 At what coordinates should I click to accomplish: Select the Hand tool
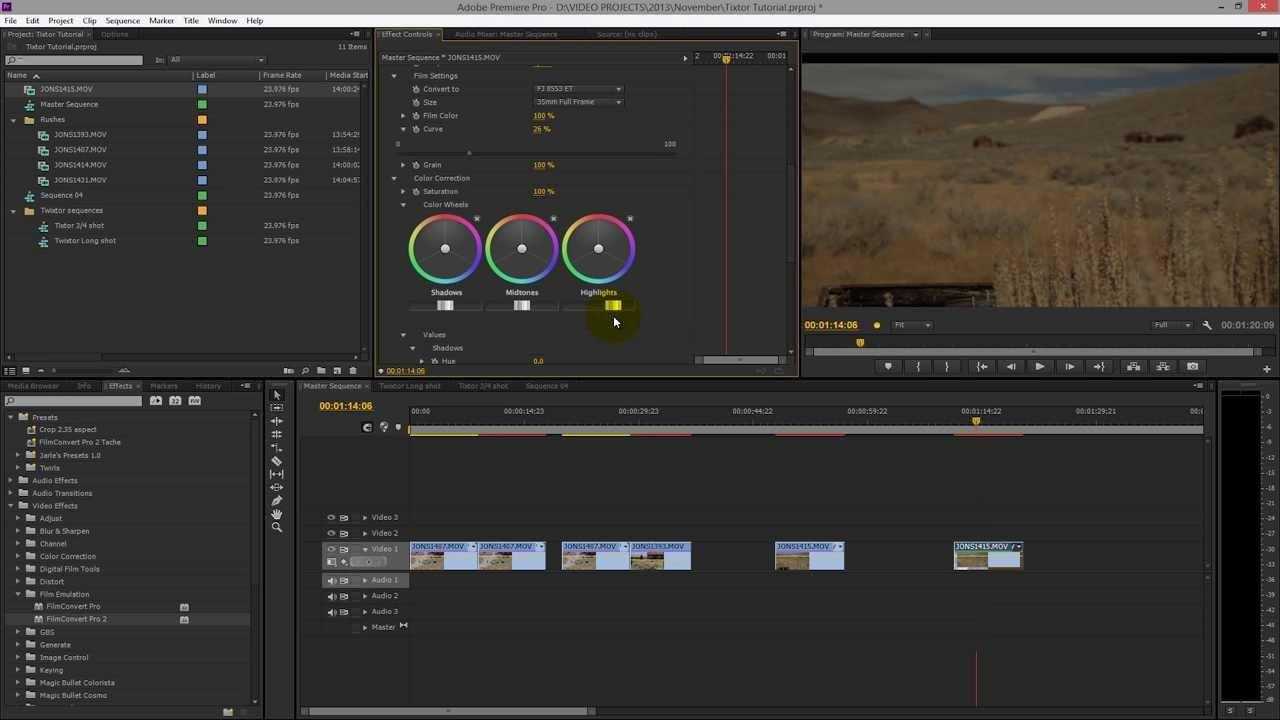277,514
